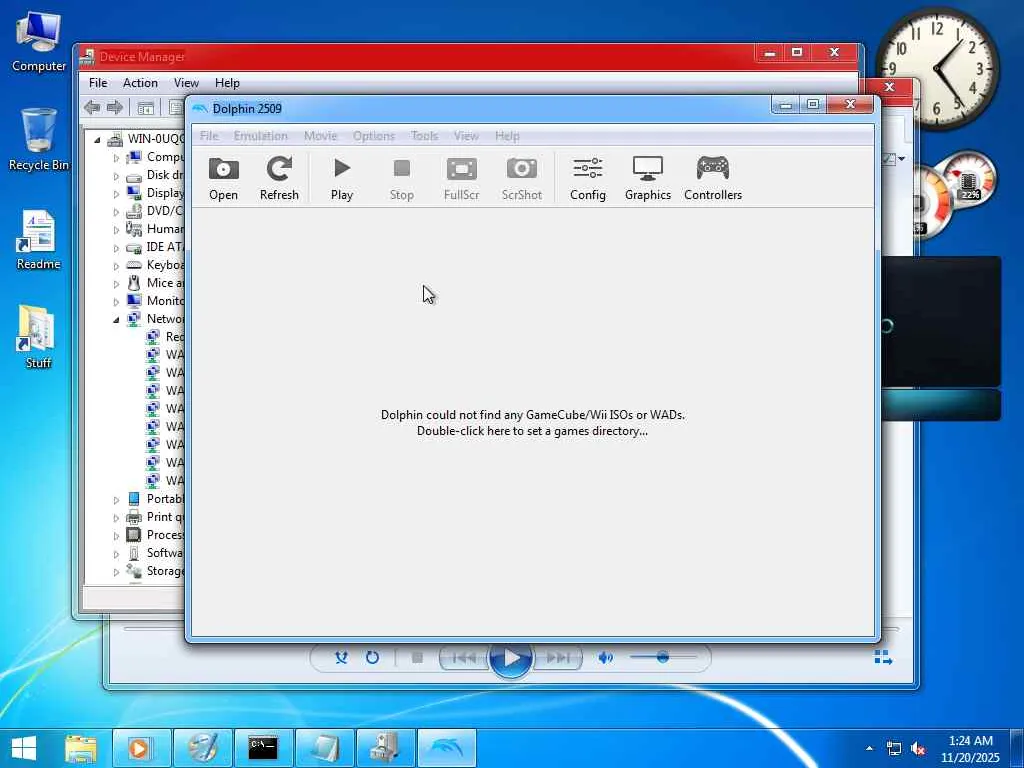
Task: Collapse the WIN-0UQ root node in Device Manager
Action: [x=97, y=139]
